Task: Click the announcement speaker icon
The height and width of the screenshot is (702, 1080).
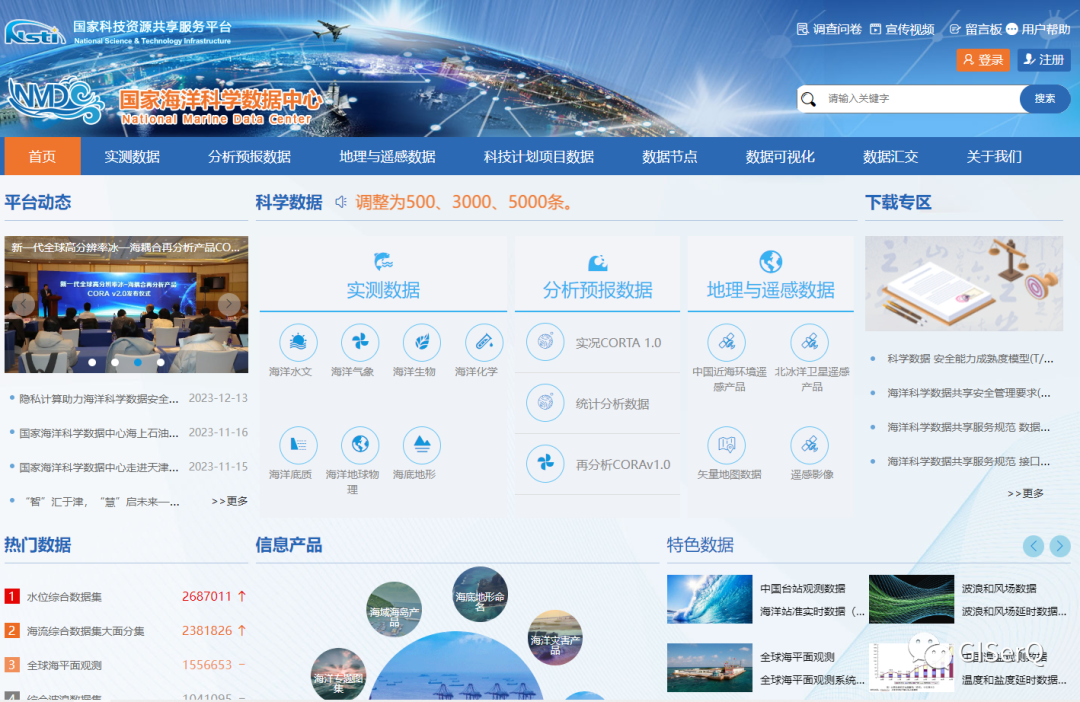Action: coord(340,202)
